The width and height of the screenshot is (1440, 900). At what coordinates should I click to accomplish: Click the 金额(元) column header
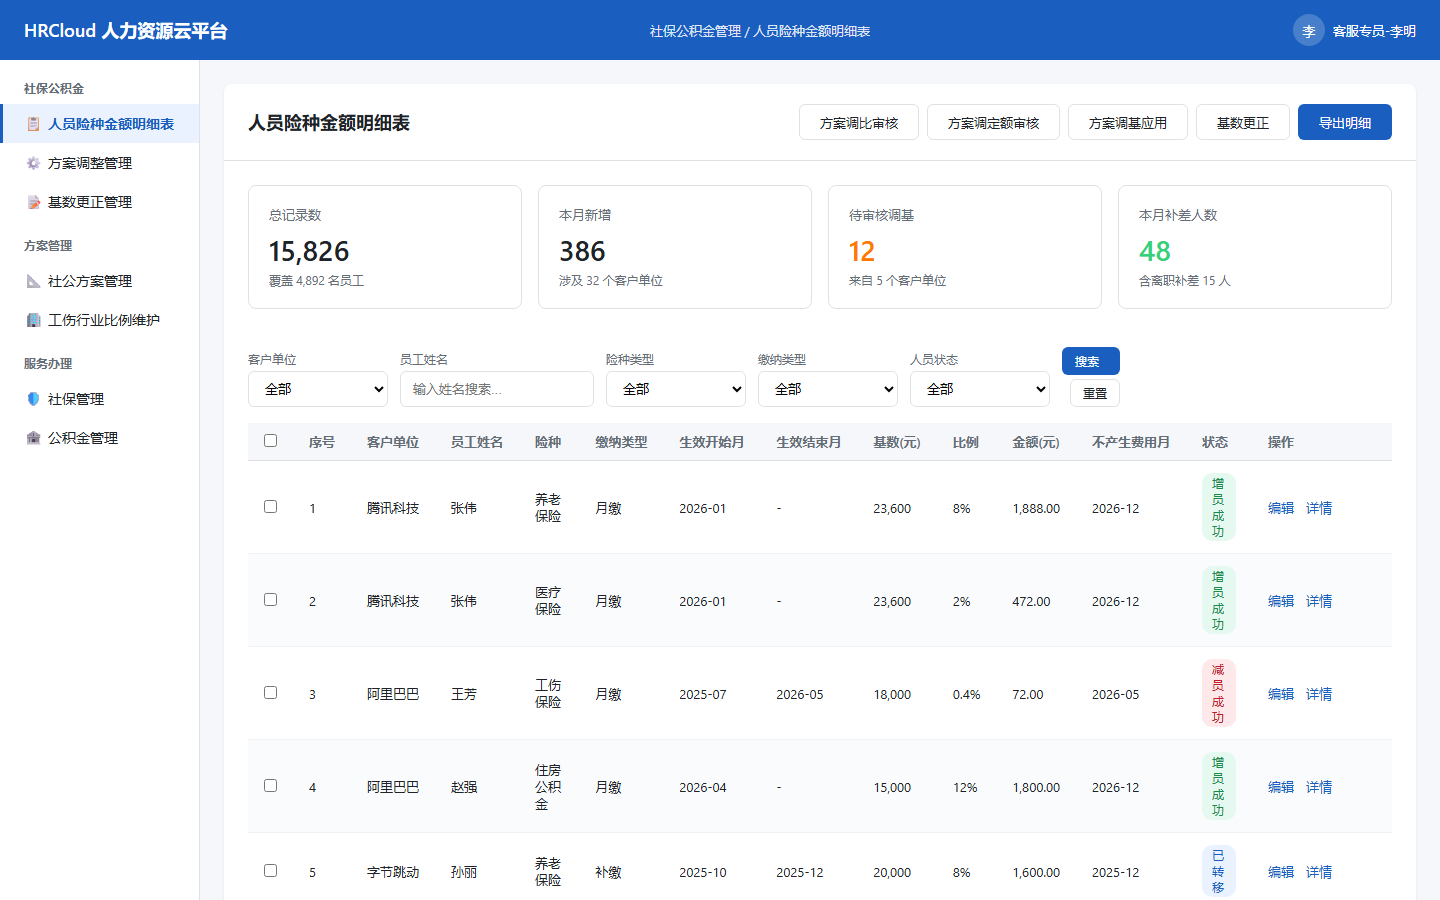click(1036, 442)
